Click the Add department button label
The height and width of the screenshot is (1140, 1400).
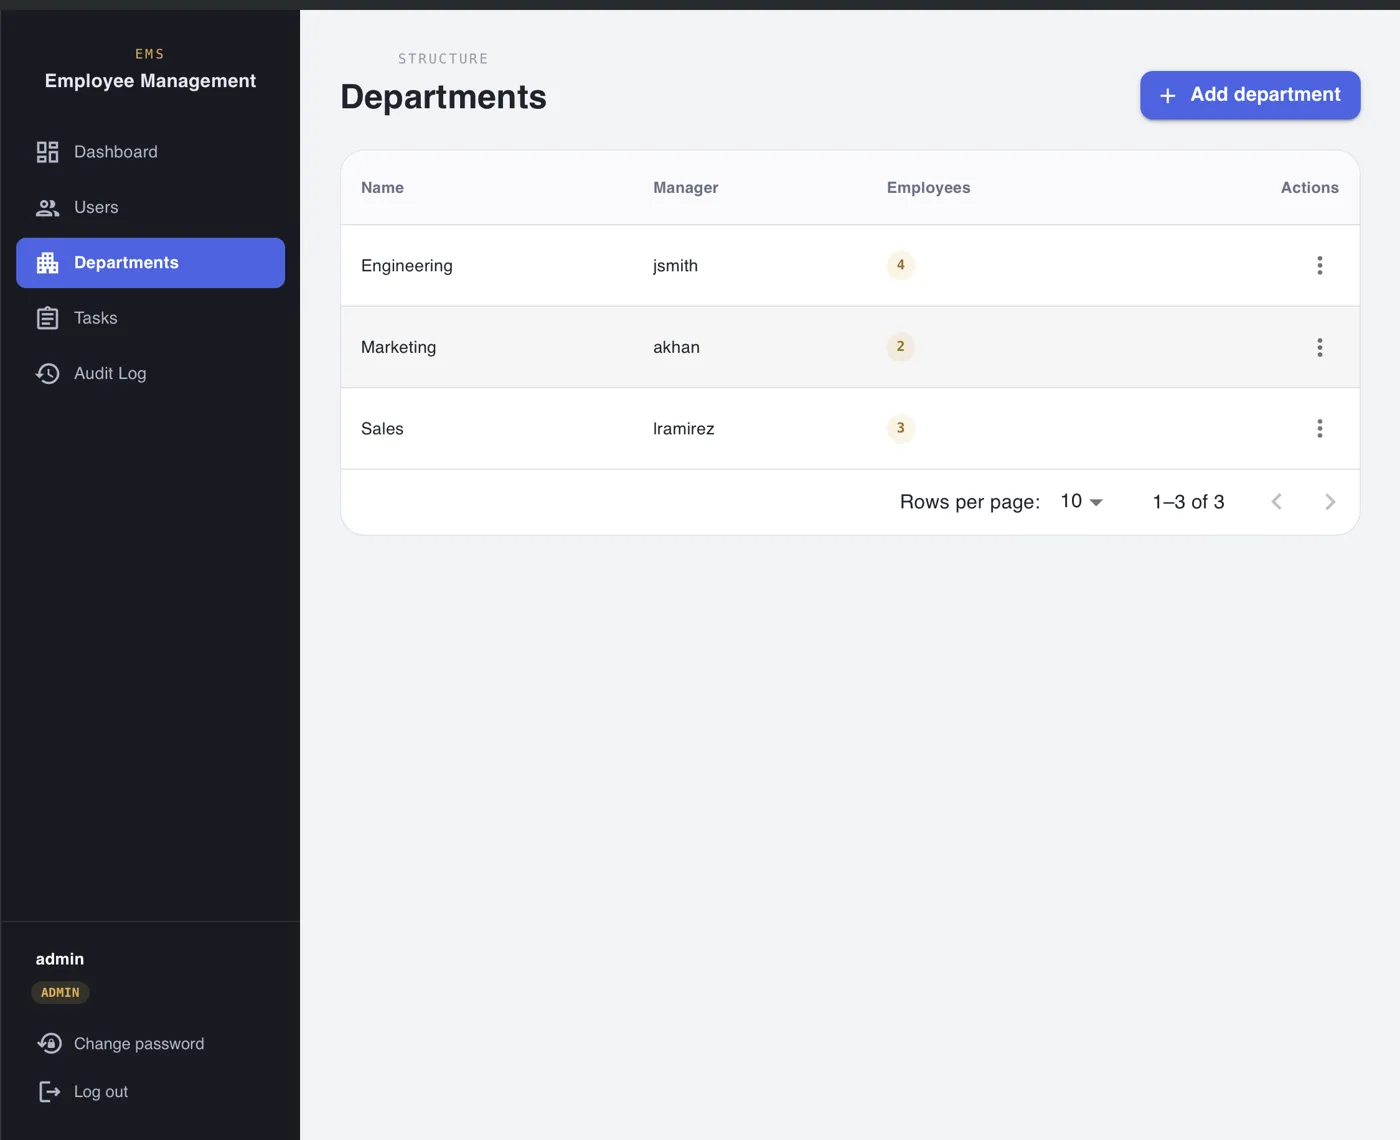pyautogui.click(x=1265, y=95)
